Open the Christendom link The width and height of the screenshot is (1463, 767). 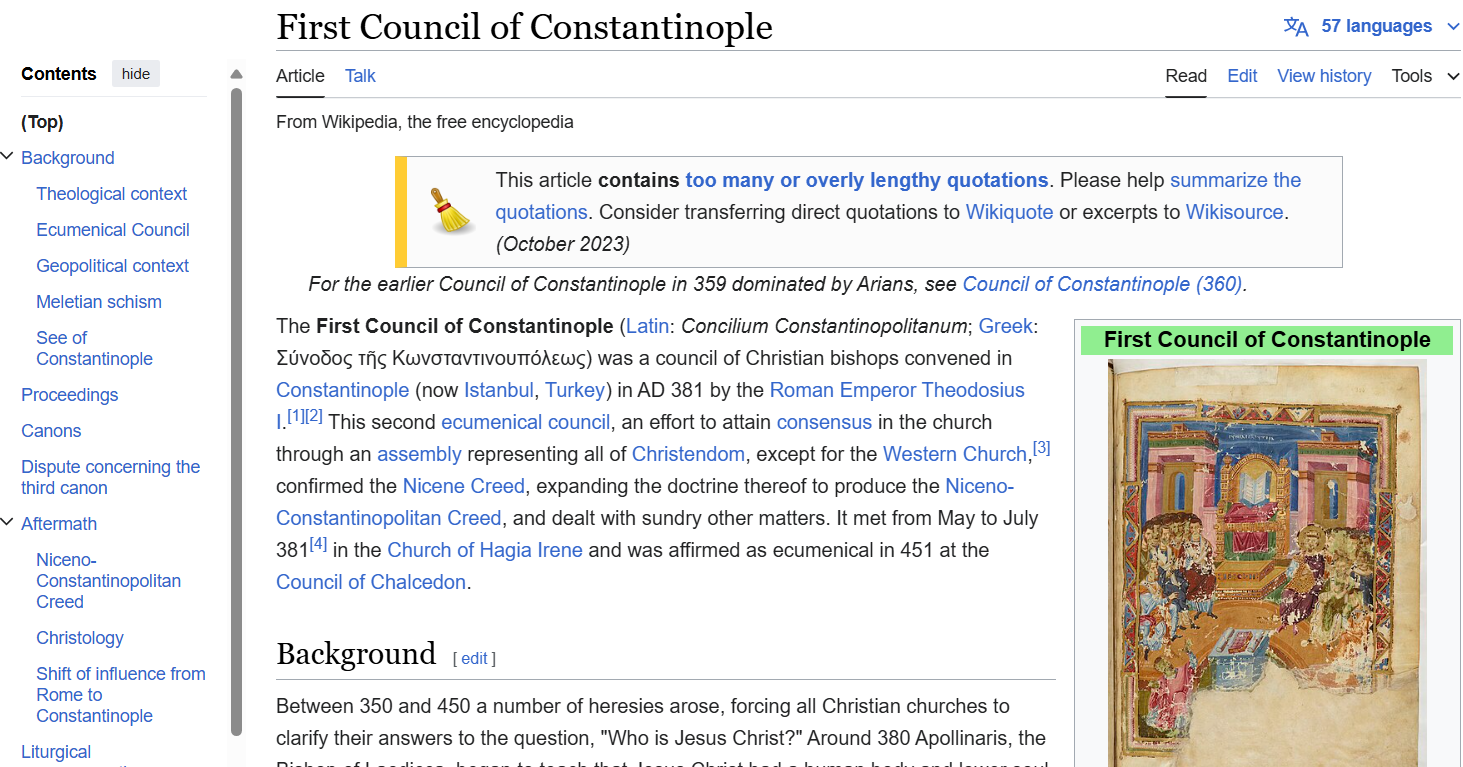[688, 454]
